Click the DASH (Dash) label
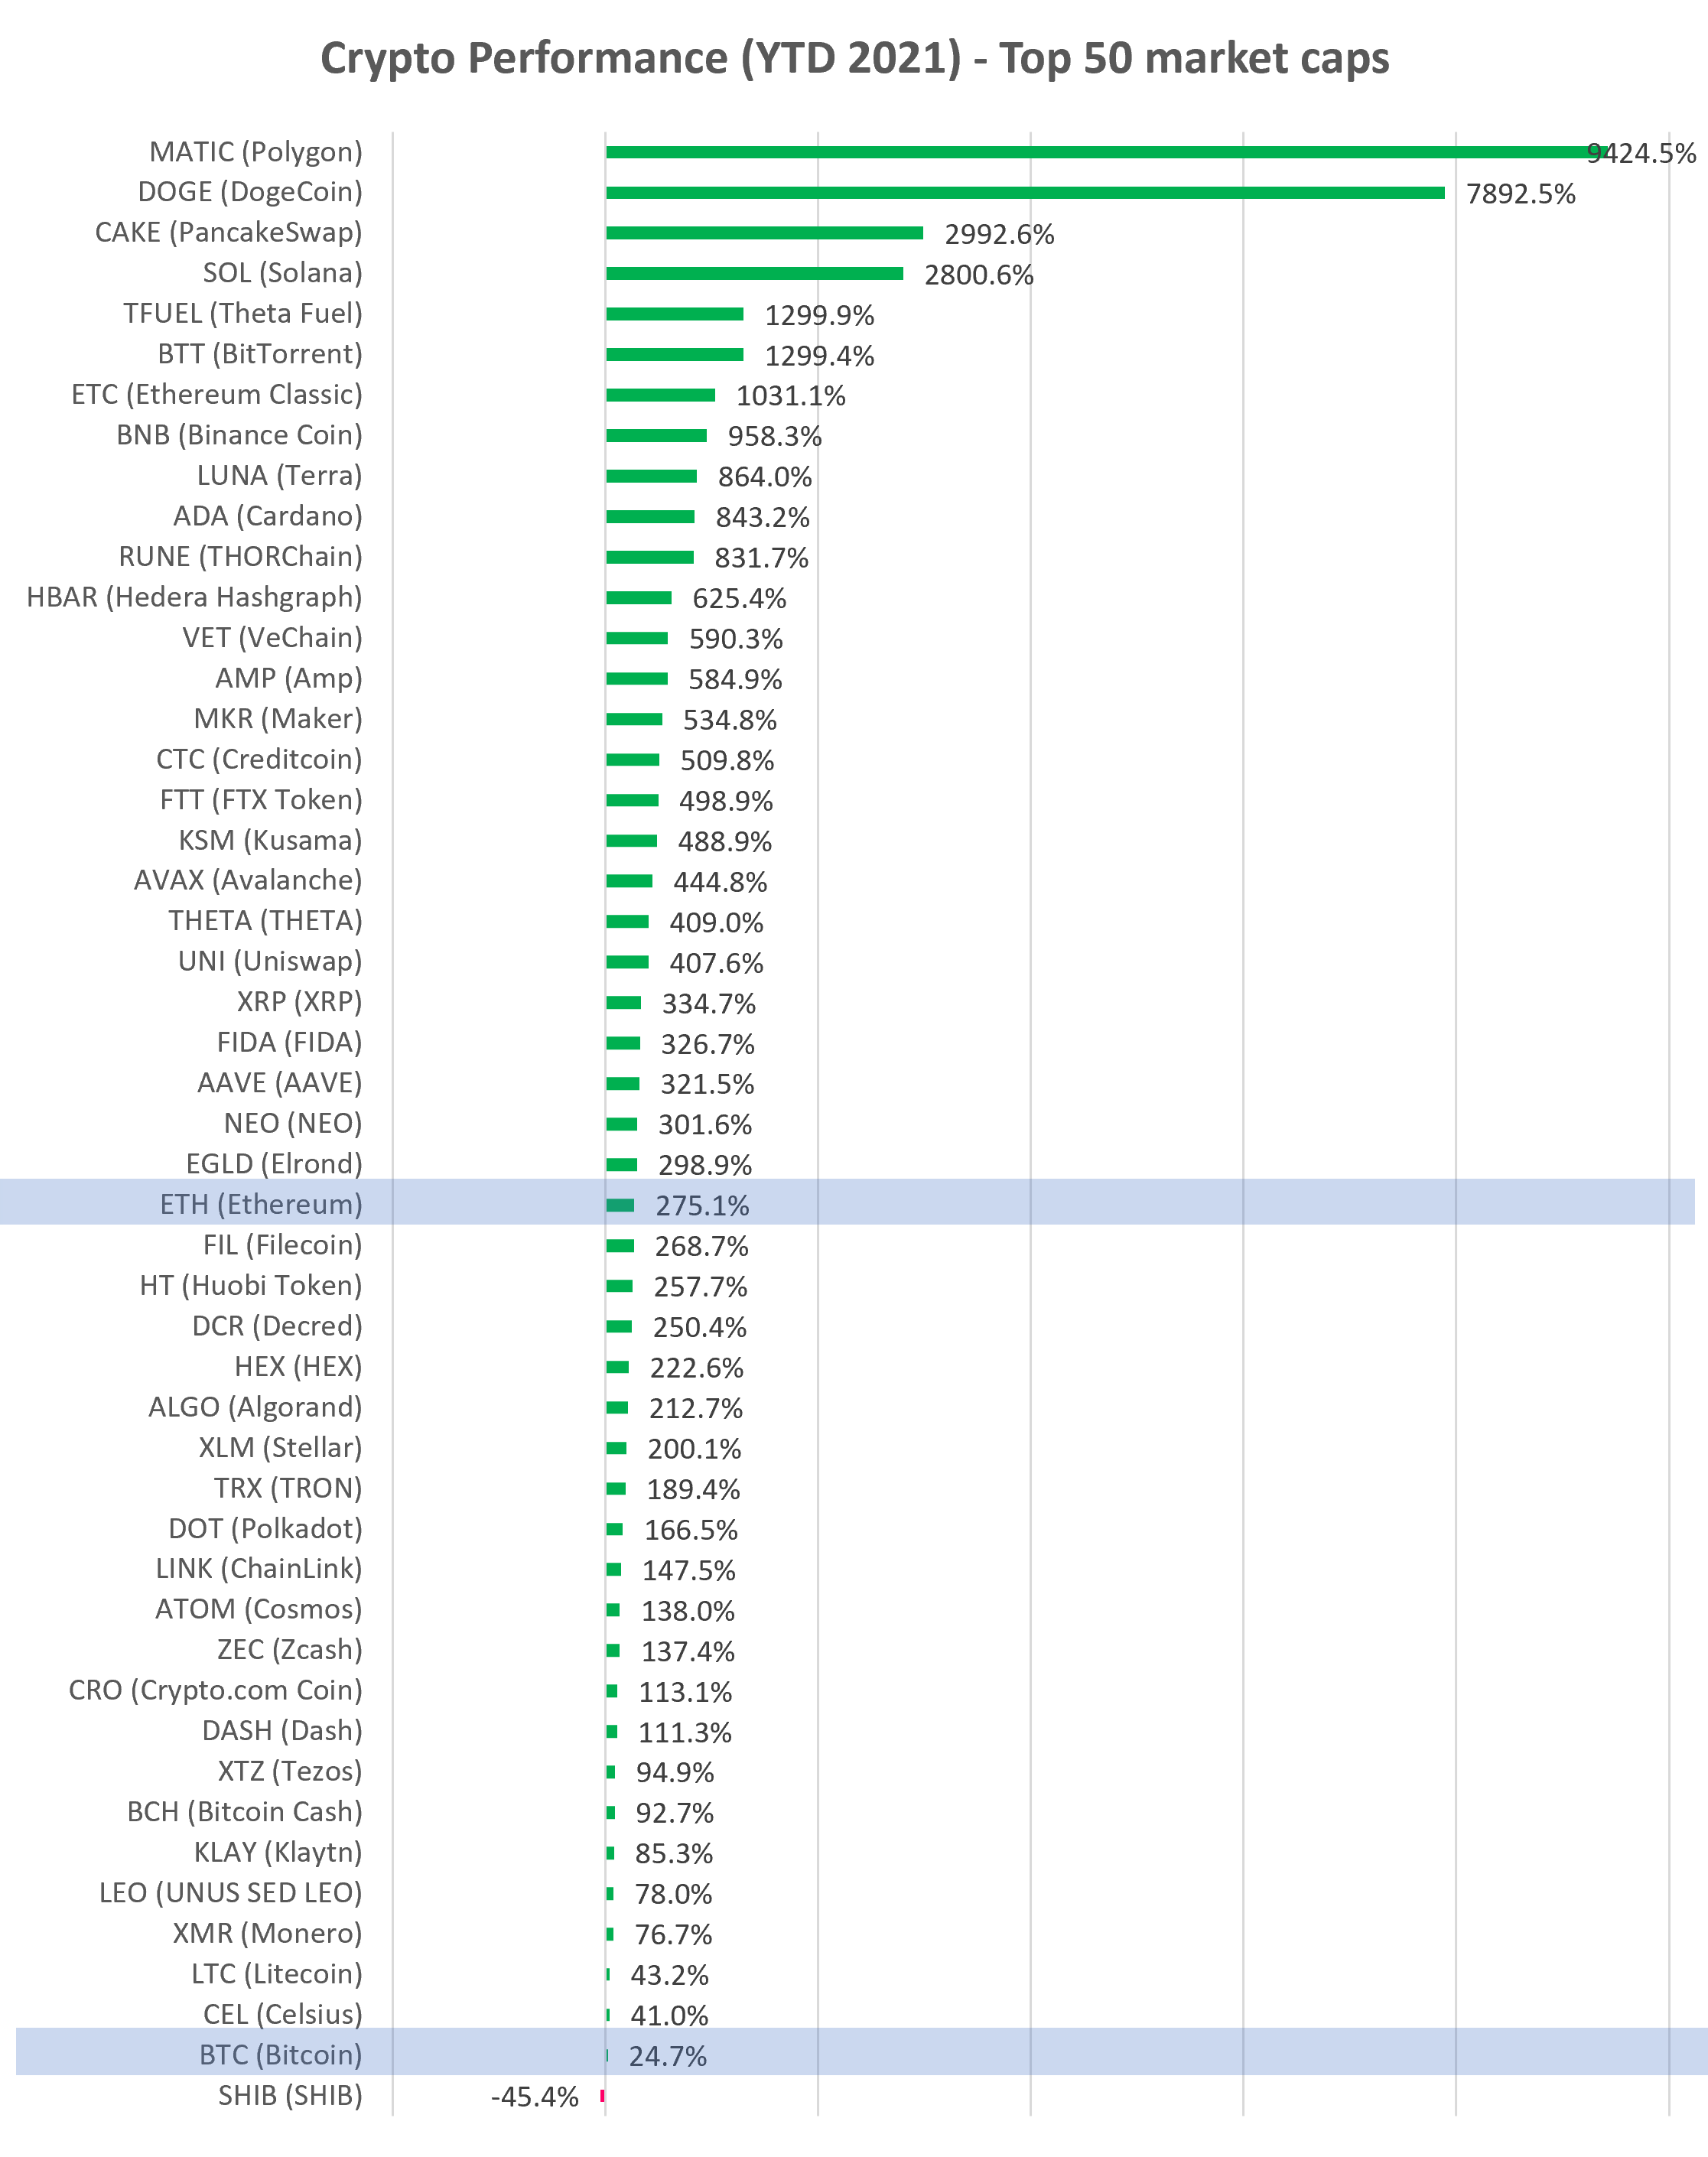 coord(283,1730)
